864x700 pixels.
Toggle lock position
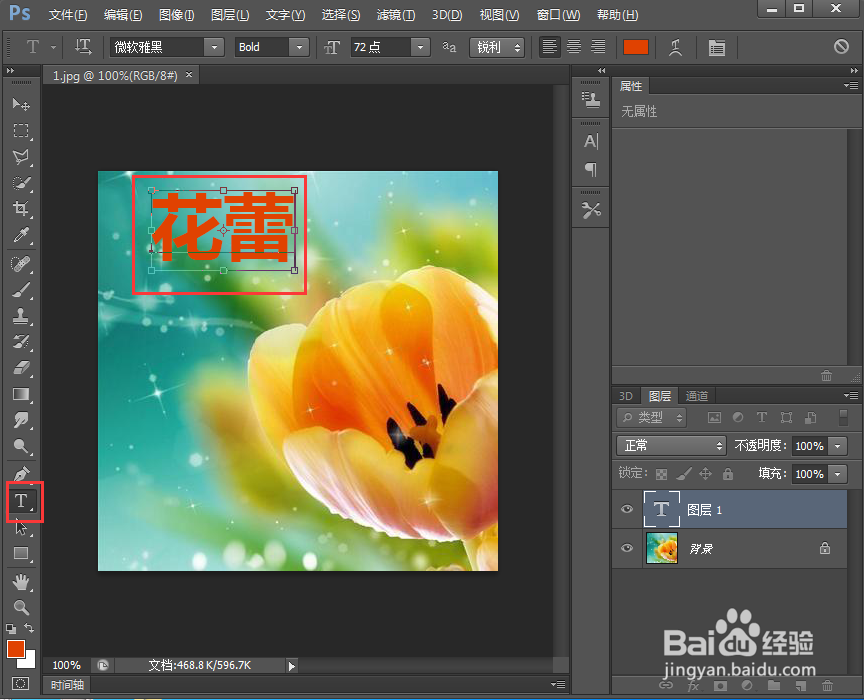click(x=705, y=473)
